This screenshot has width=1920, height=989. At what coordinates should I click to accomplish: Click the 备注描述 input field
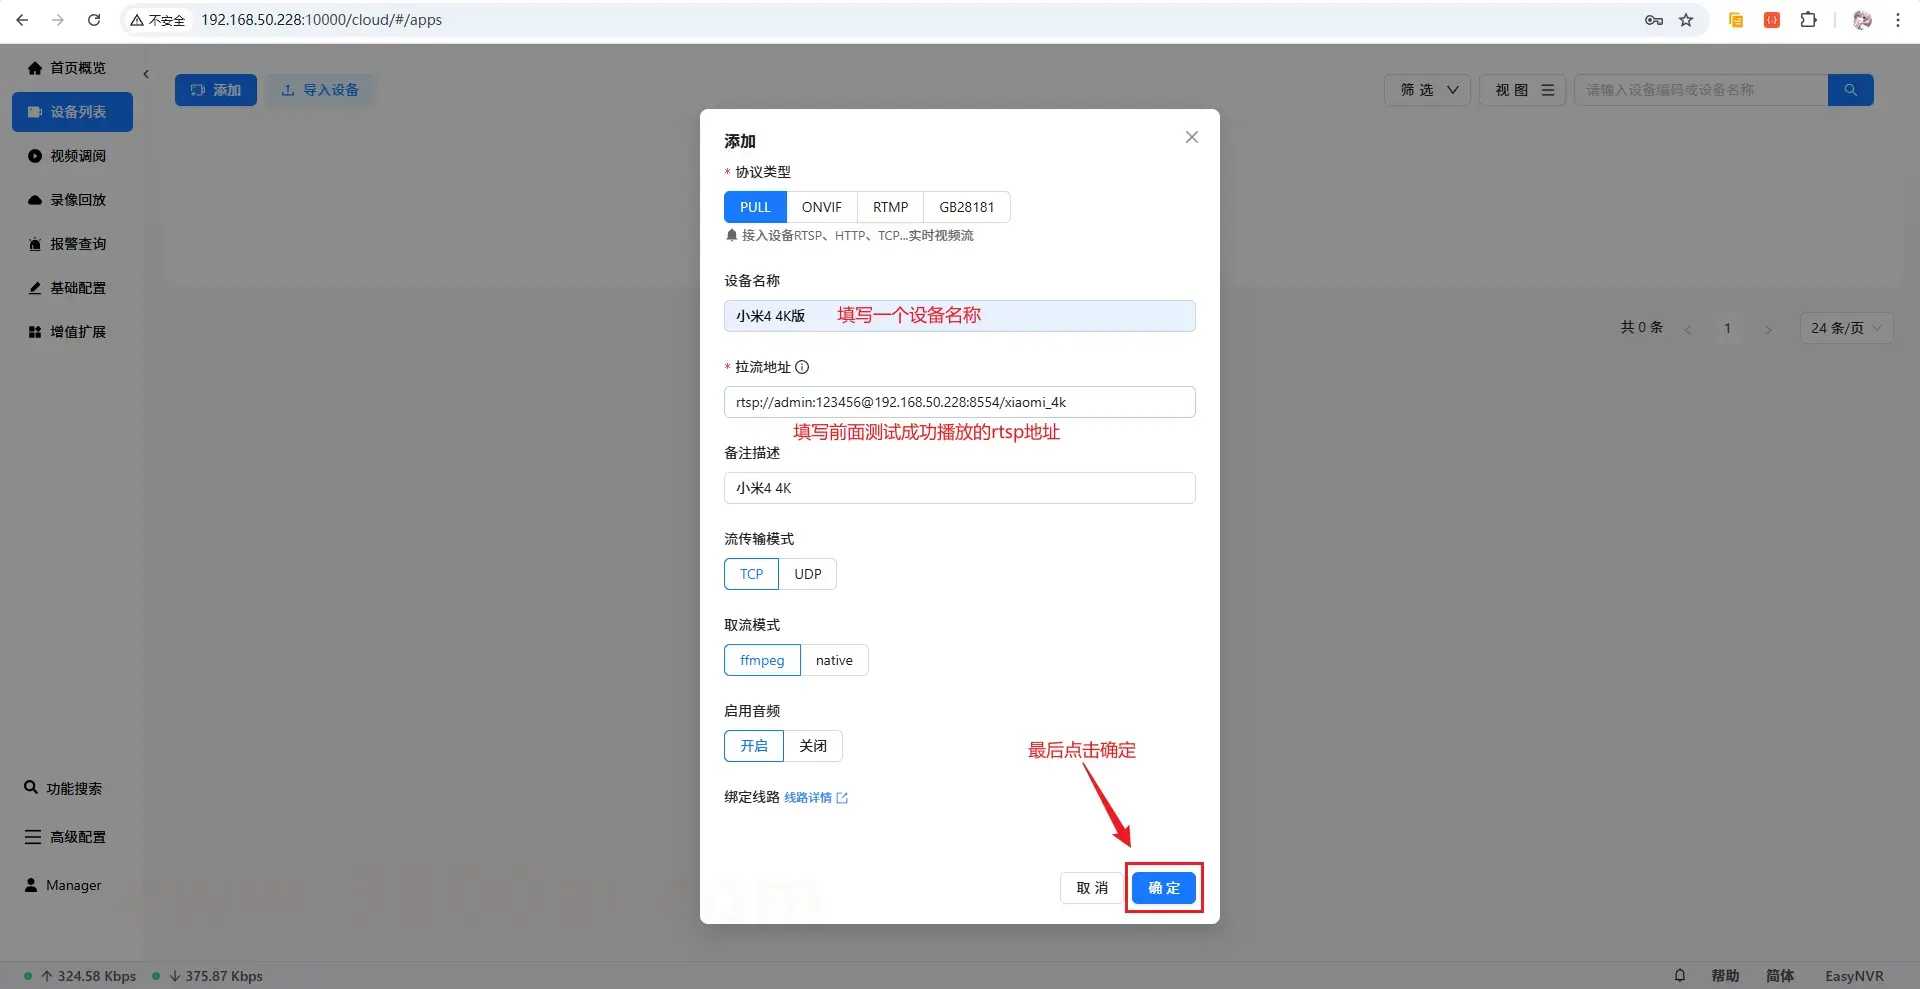tap(959, 488)
